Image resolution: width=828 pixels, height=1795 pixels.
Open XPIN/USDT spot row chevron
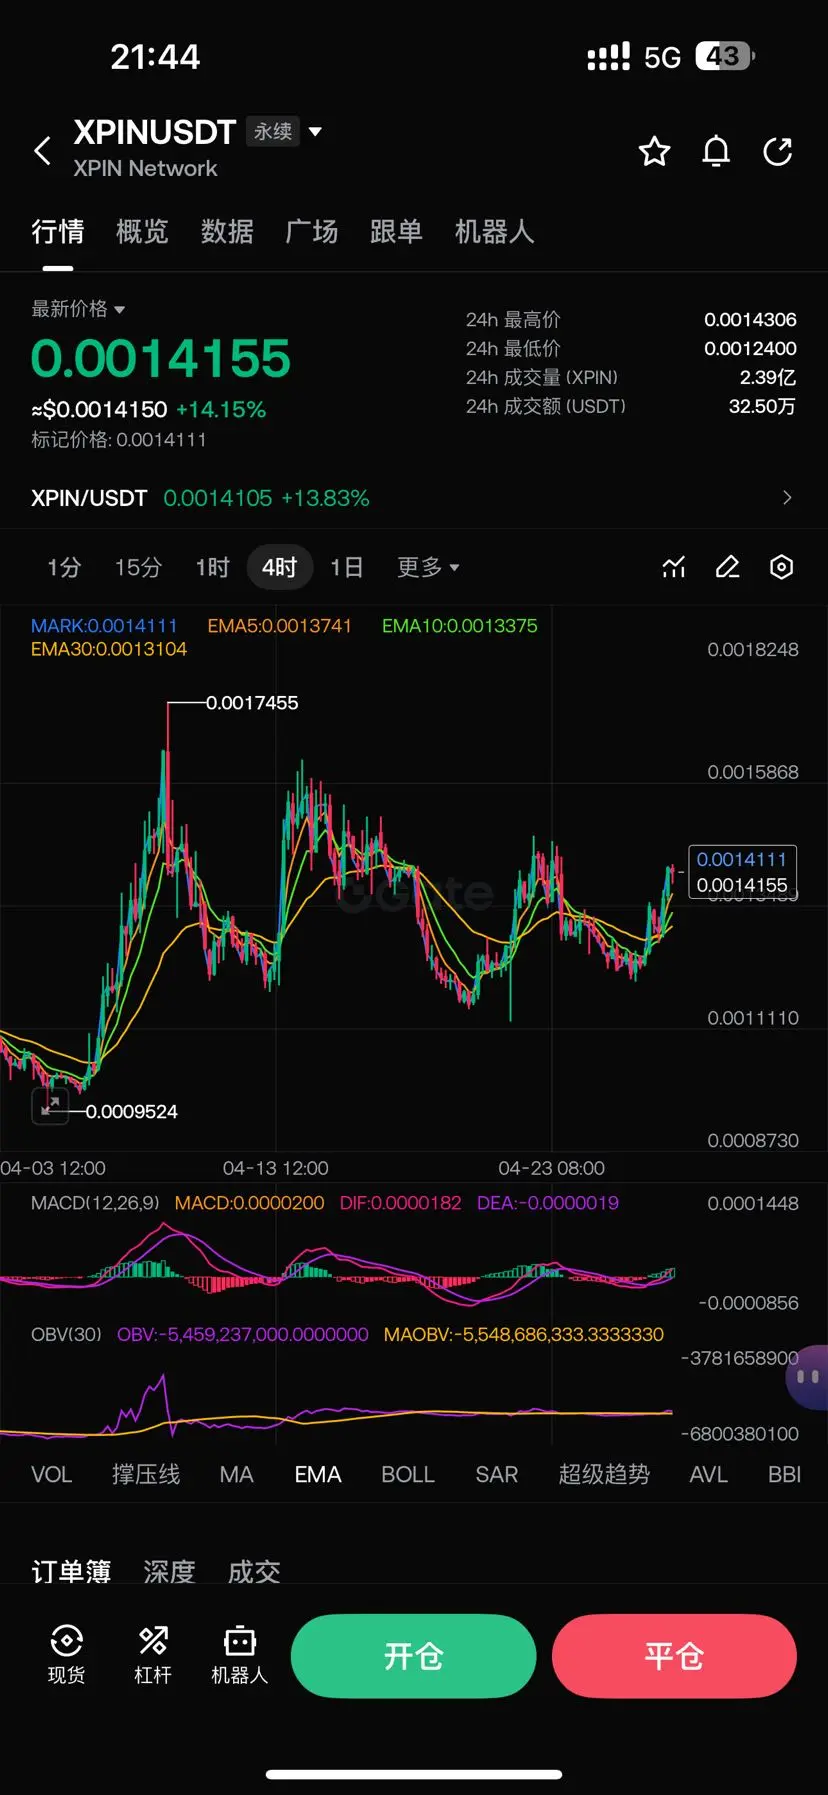pyautogui.click(x=787, y=497)
